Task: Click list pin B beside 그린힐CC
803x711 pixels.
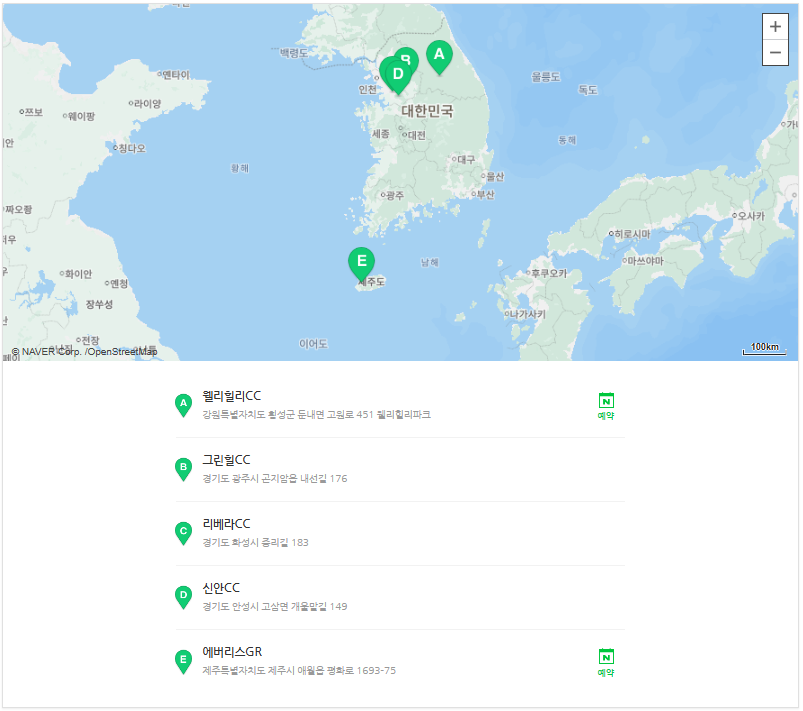Action: pos(183,469)
